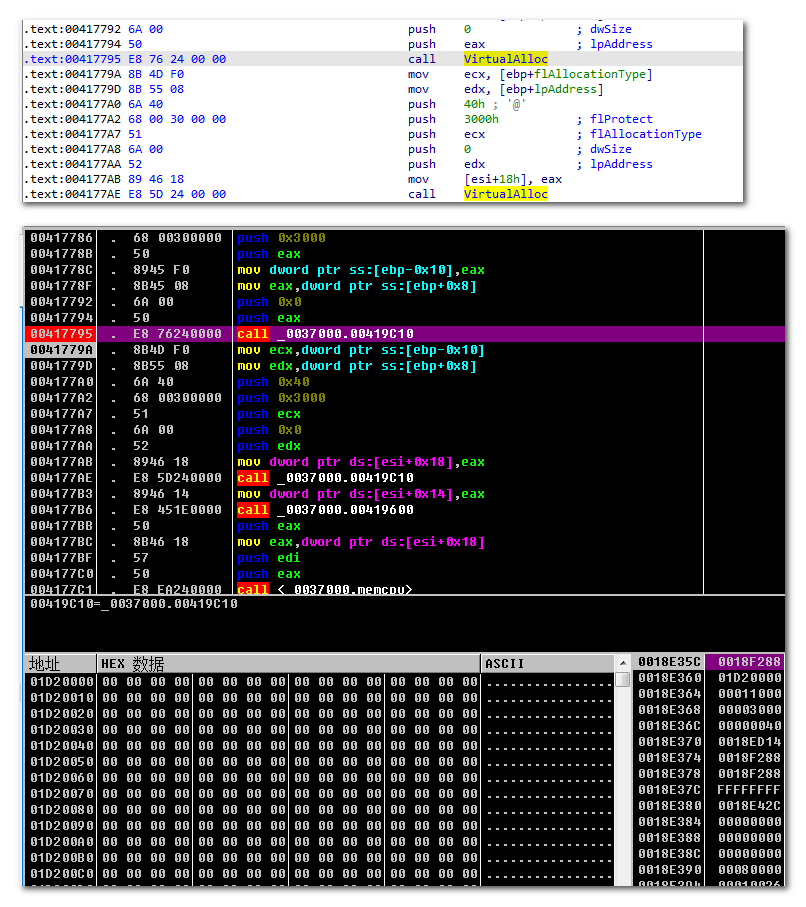
Task: Click the ASCII column header in dump
Action: coord(547,663)
